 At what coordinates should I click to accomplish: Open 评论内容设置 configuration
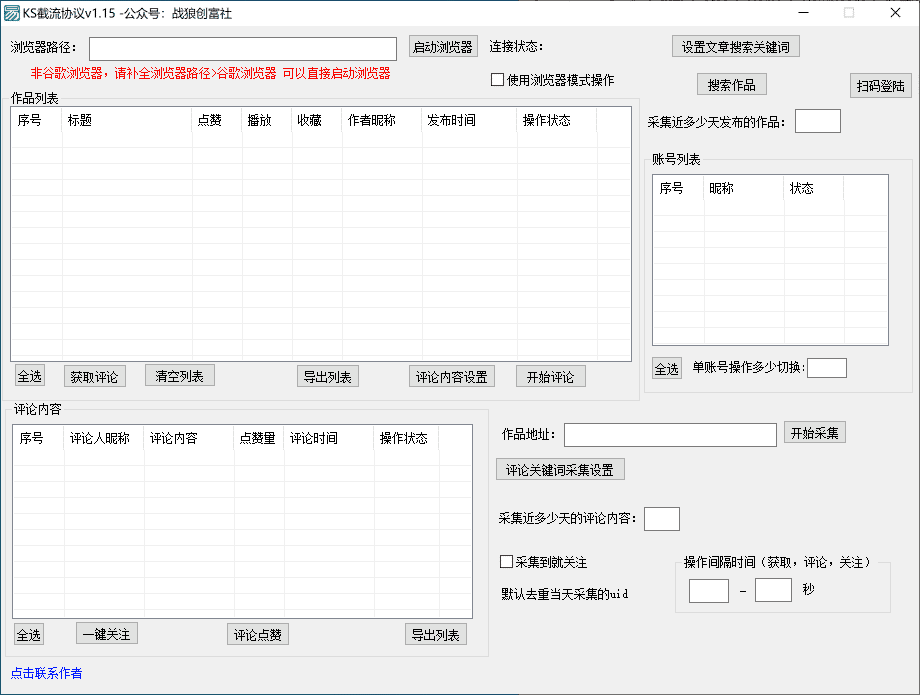[449, 375]
